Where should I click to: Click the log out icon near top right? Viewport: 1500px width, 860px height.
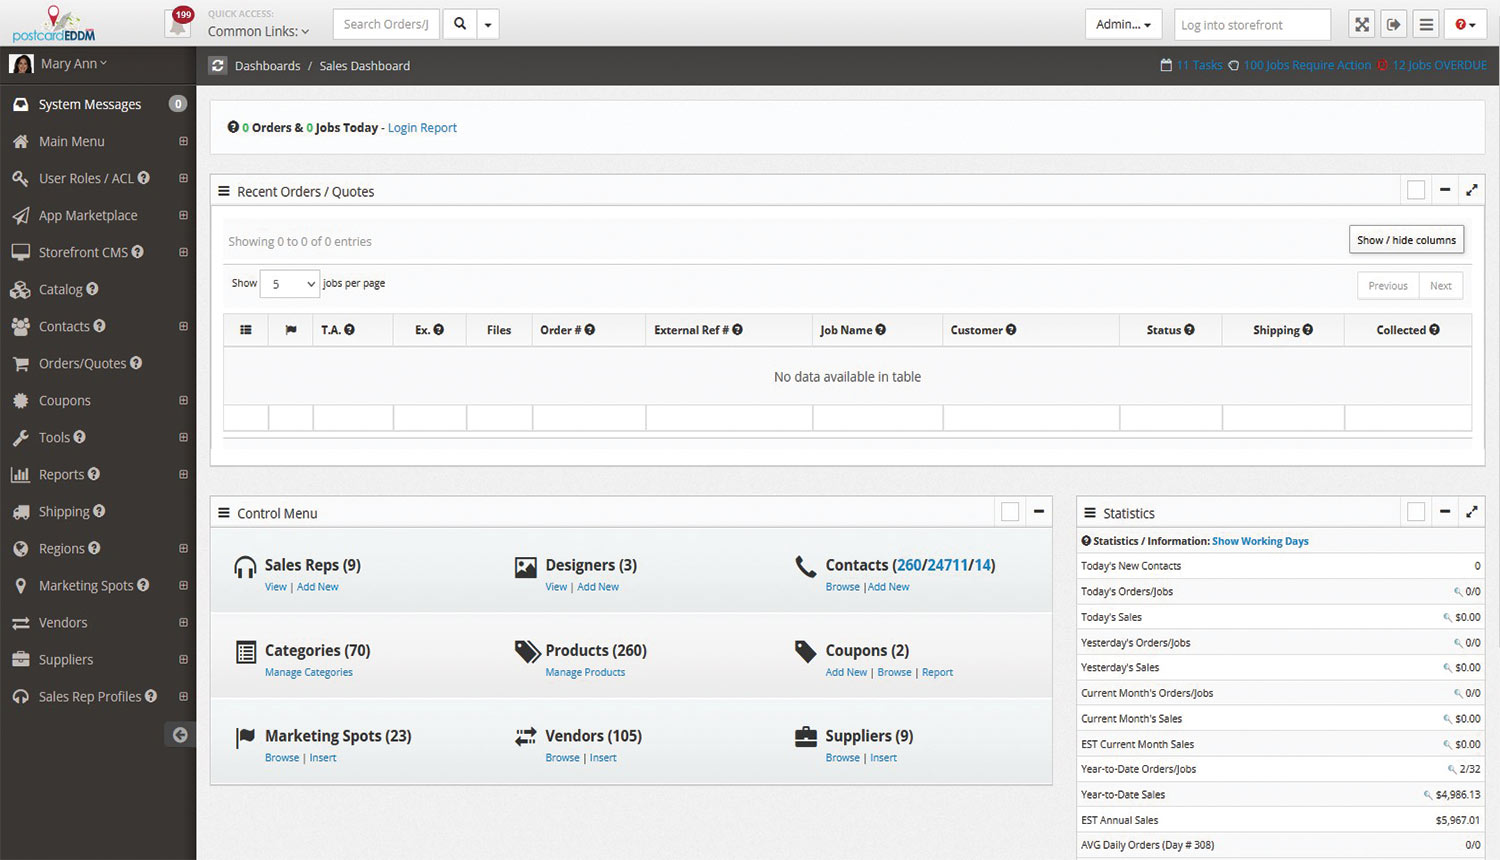[x=1394, y=23]
